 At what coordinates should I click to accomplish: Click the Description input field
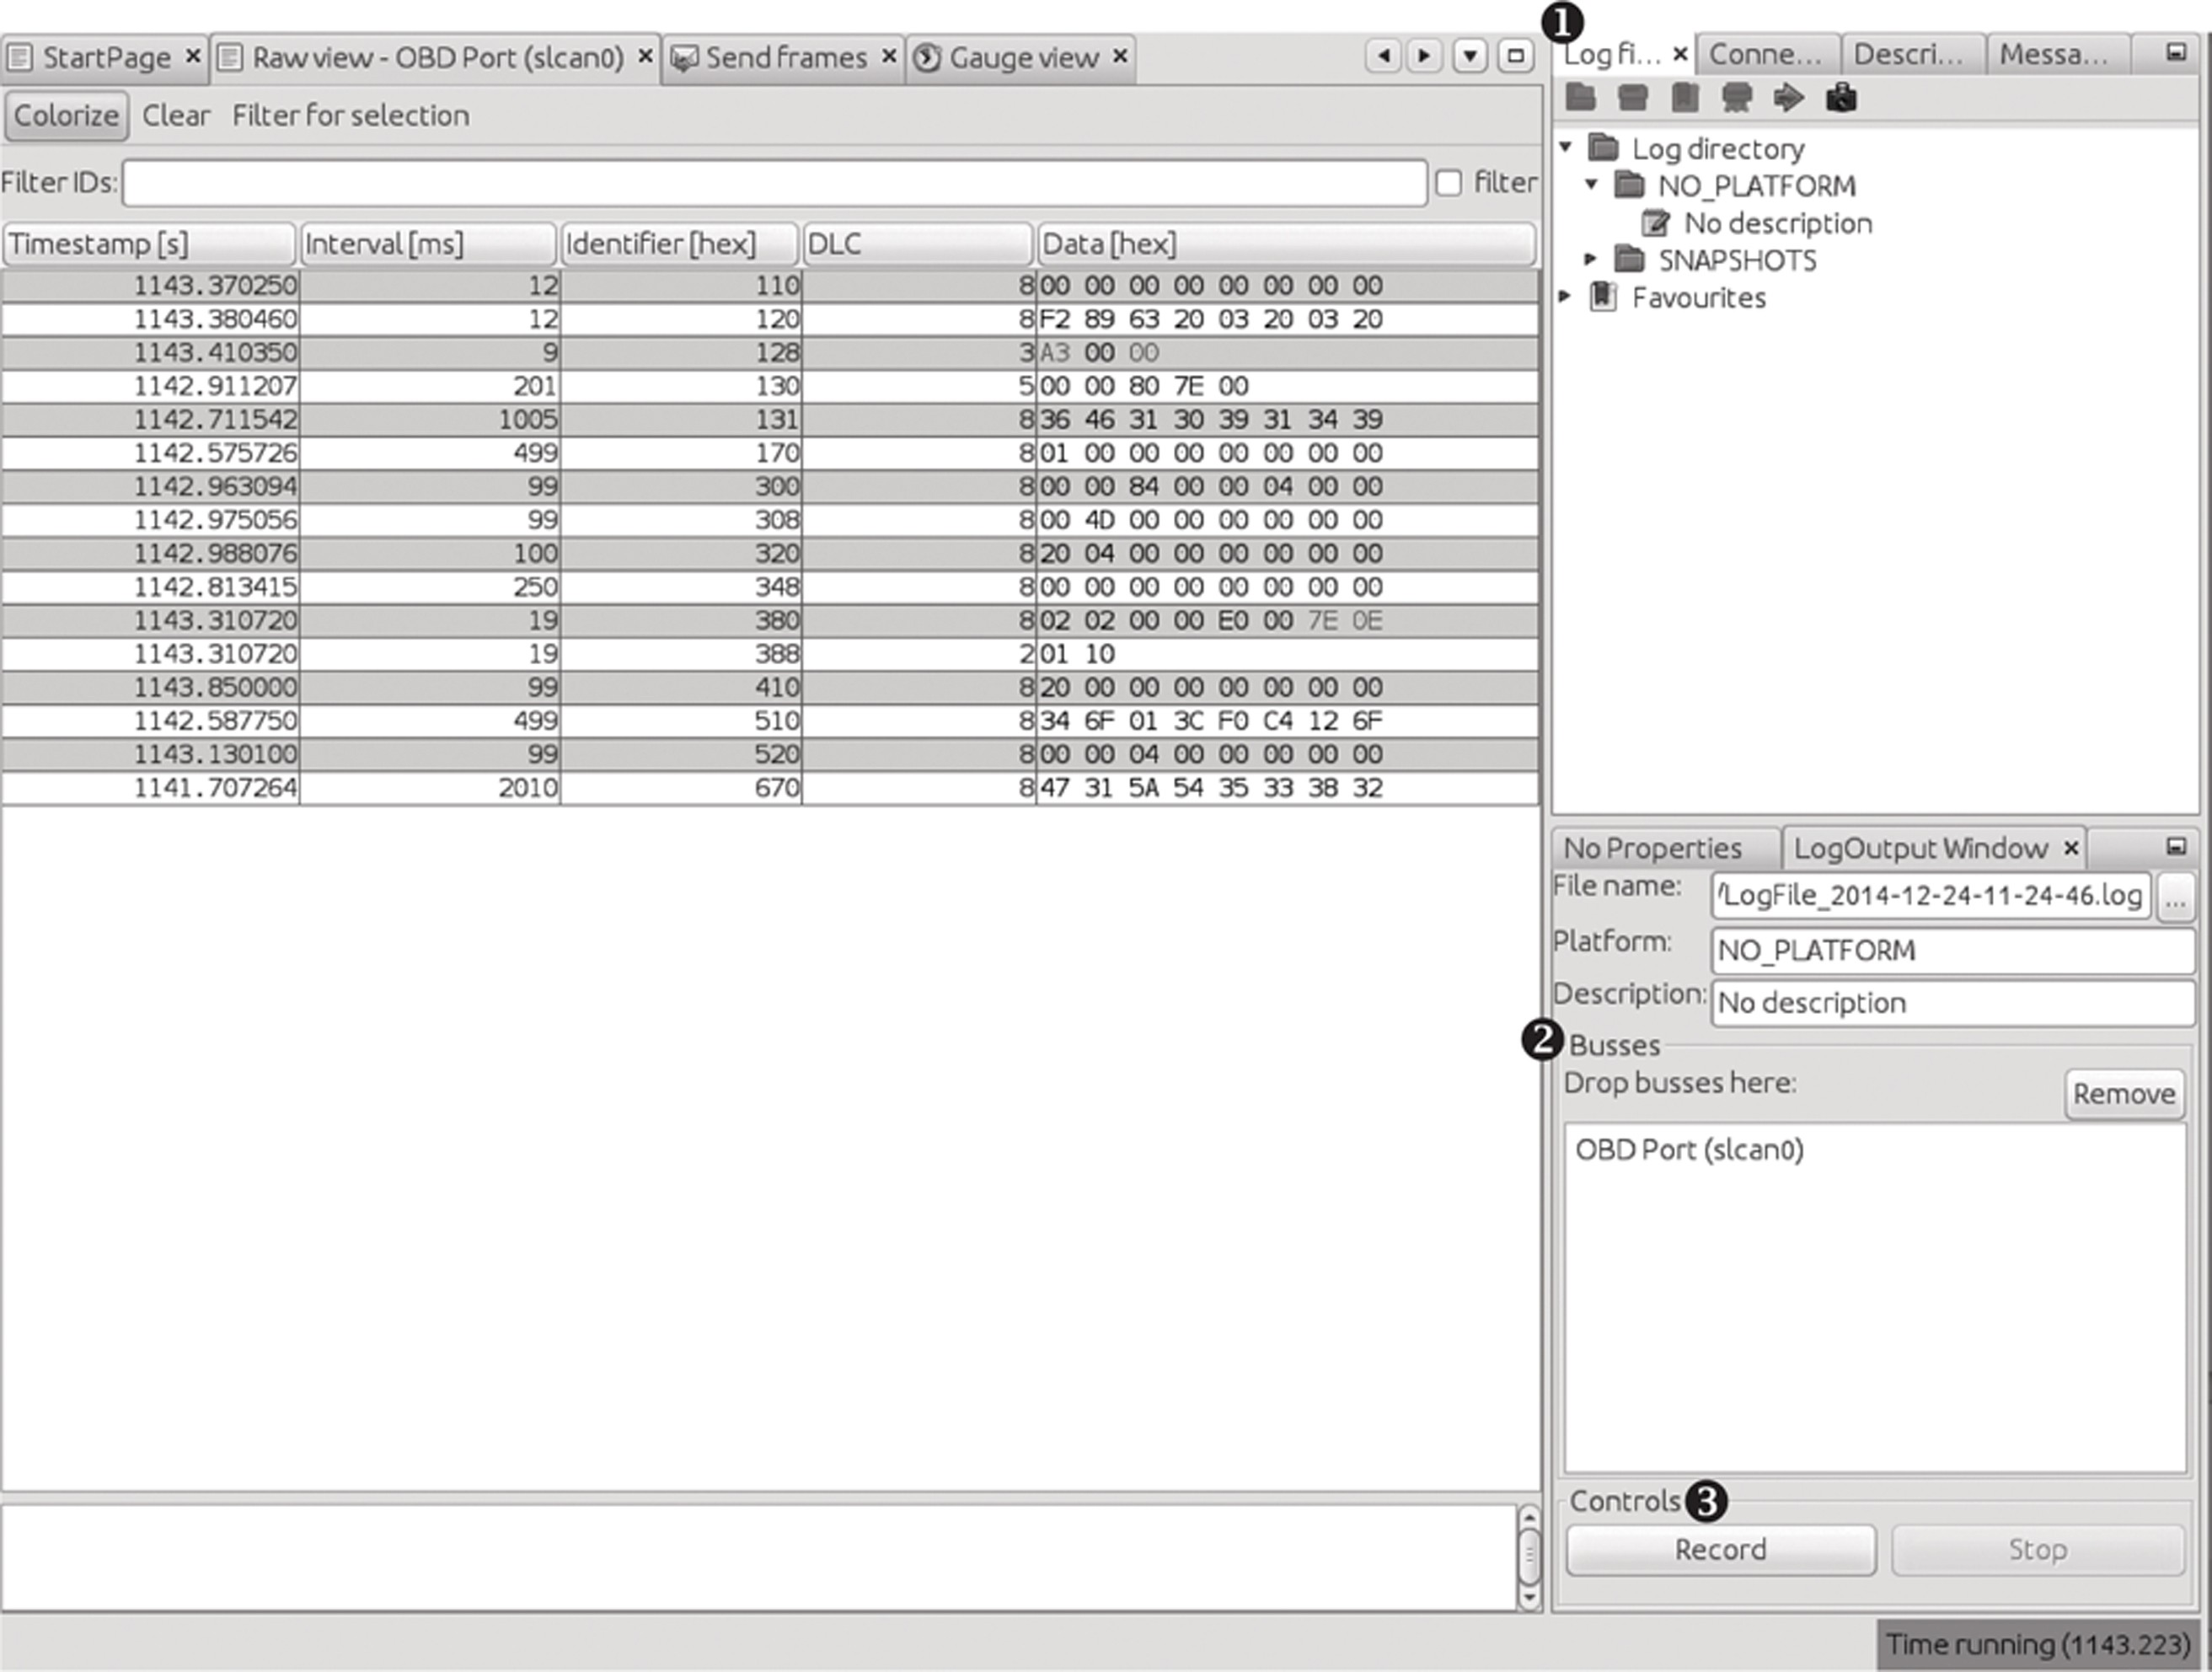(1953, 1003)
